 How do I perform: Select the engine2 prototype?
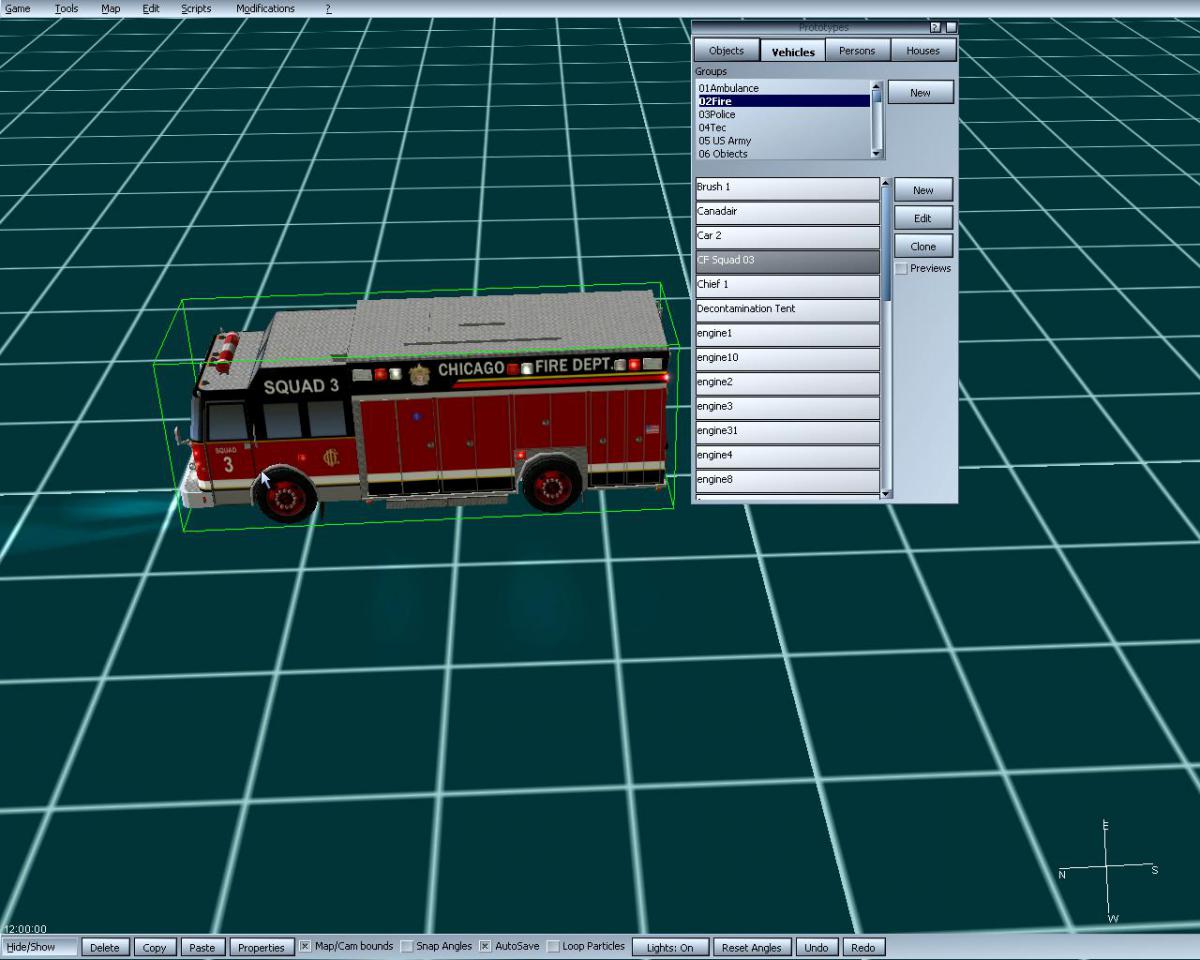coord(787,384)
